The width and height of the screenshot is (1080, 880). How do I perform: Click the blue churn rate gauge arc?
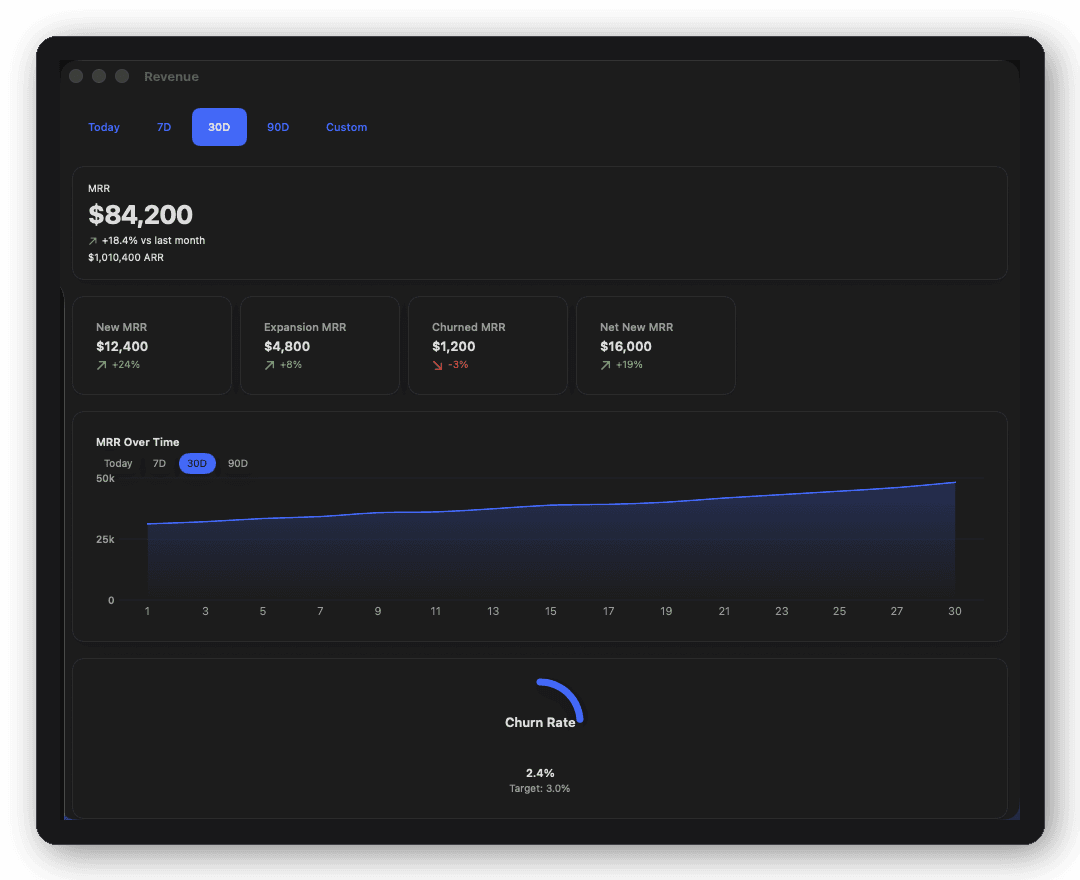tap(570, 694)
